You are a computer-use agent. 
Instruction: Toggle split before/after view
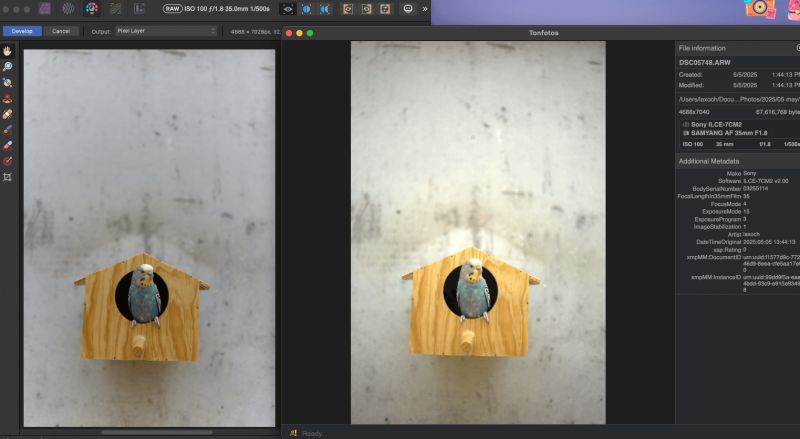[307, 8]
